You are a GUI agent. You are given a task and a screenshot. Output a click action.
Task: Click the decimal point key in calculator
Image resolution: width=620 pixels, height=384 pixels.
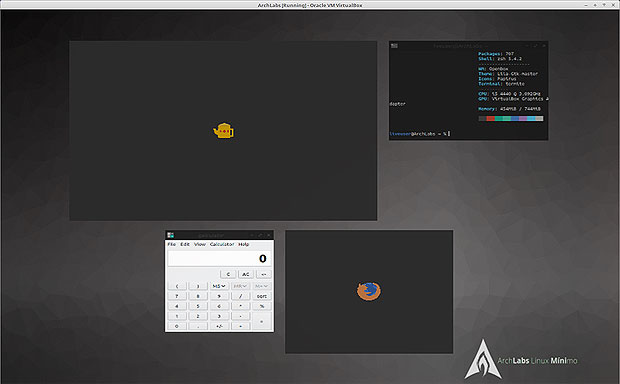click(x=198, y=326)
